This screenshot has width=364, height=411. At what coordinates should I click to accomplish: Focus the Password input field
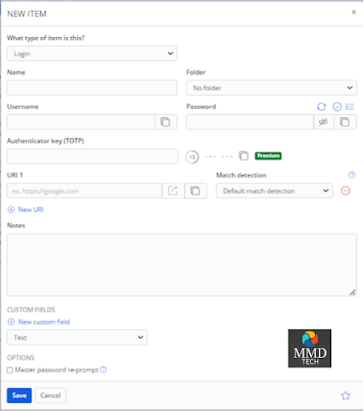(250, 122)
